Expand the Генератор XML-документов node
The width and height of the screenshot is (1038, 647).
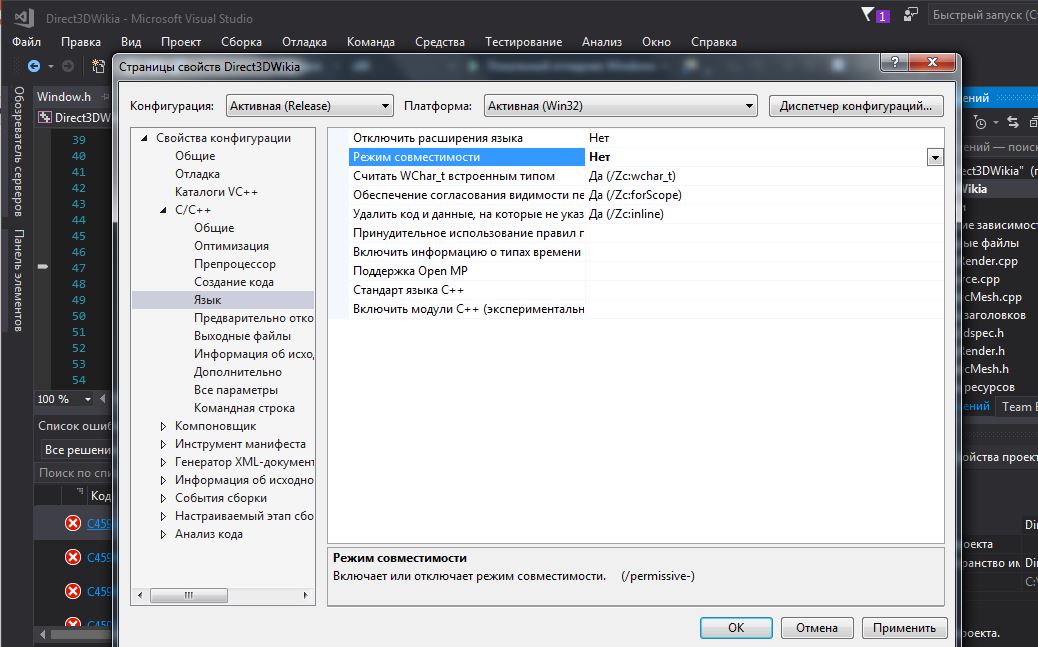[x=164, y=462]
